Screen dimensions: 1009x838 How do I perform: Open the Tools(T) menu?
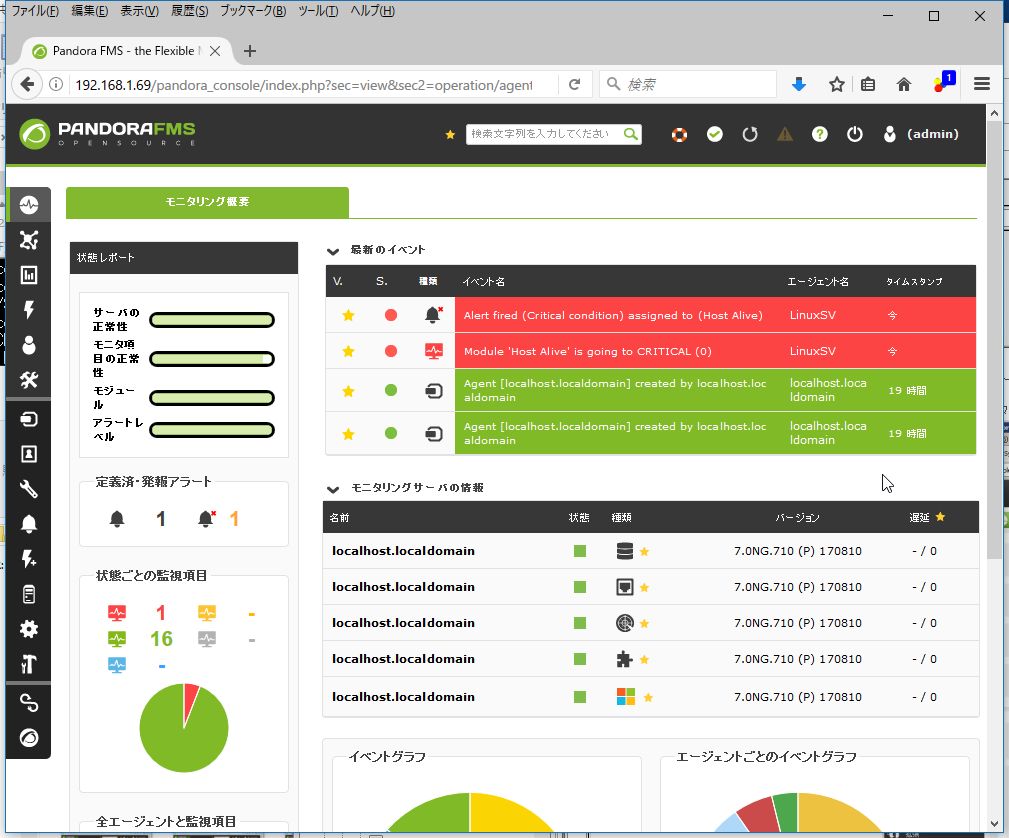click(318, 11)
